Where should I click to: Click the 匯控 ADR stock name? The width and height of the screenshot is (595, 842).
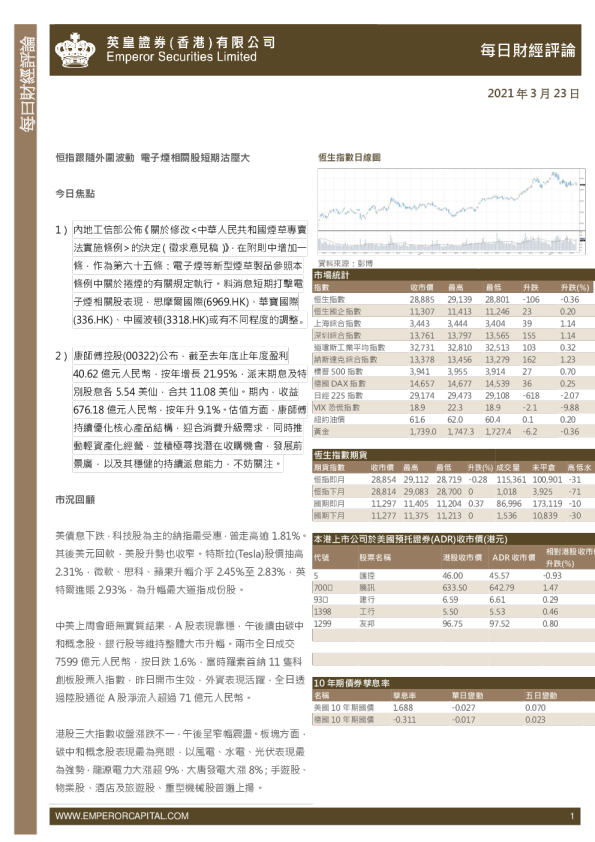[x=367, y=576]
